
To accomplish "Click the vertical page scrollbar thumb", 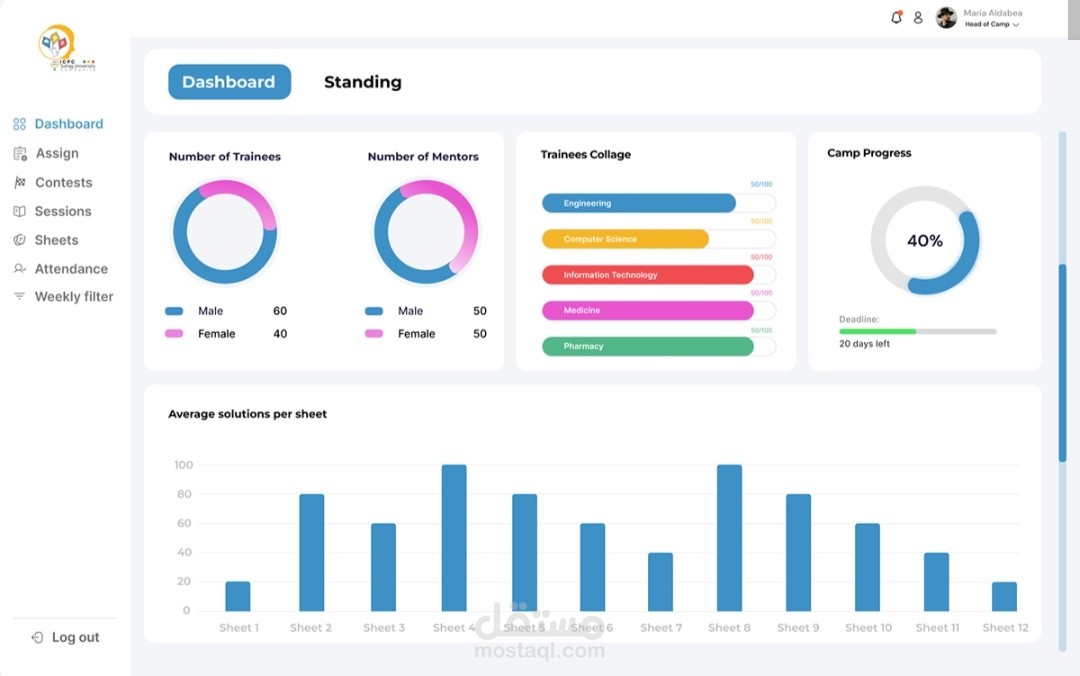I will (1062, 362).
